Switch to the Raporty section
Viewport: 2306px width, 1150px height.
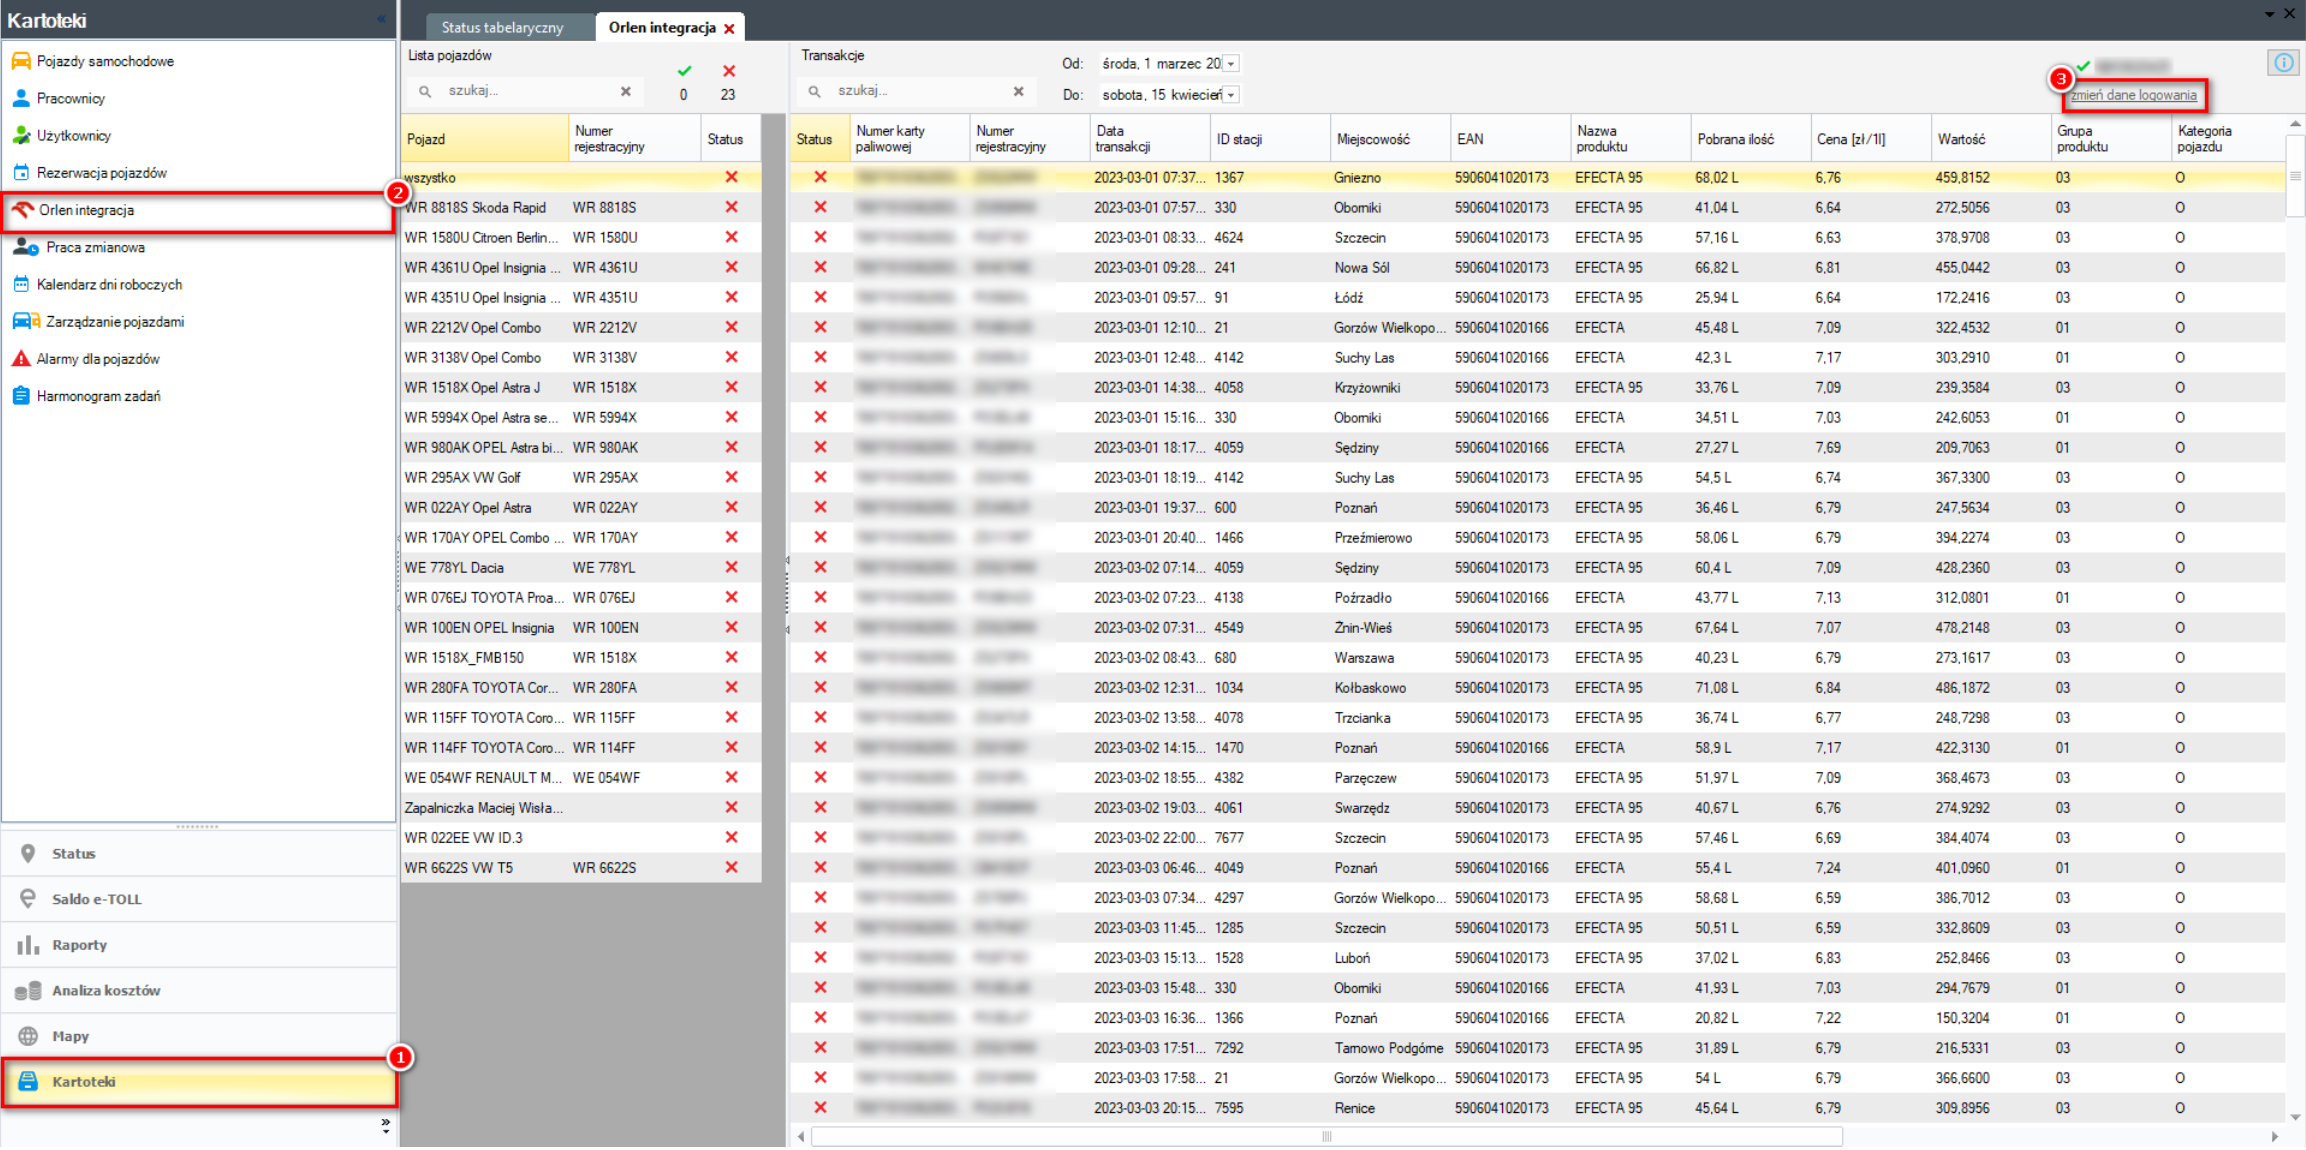coord(198,945)
